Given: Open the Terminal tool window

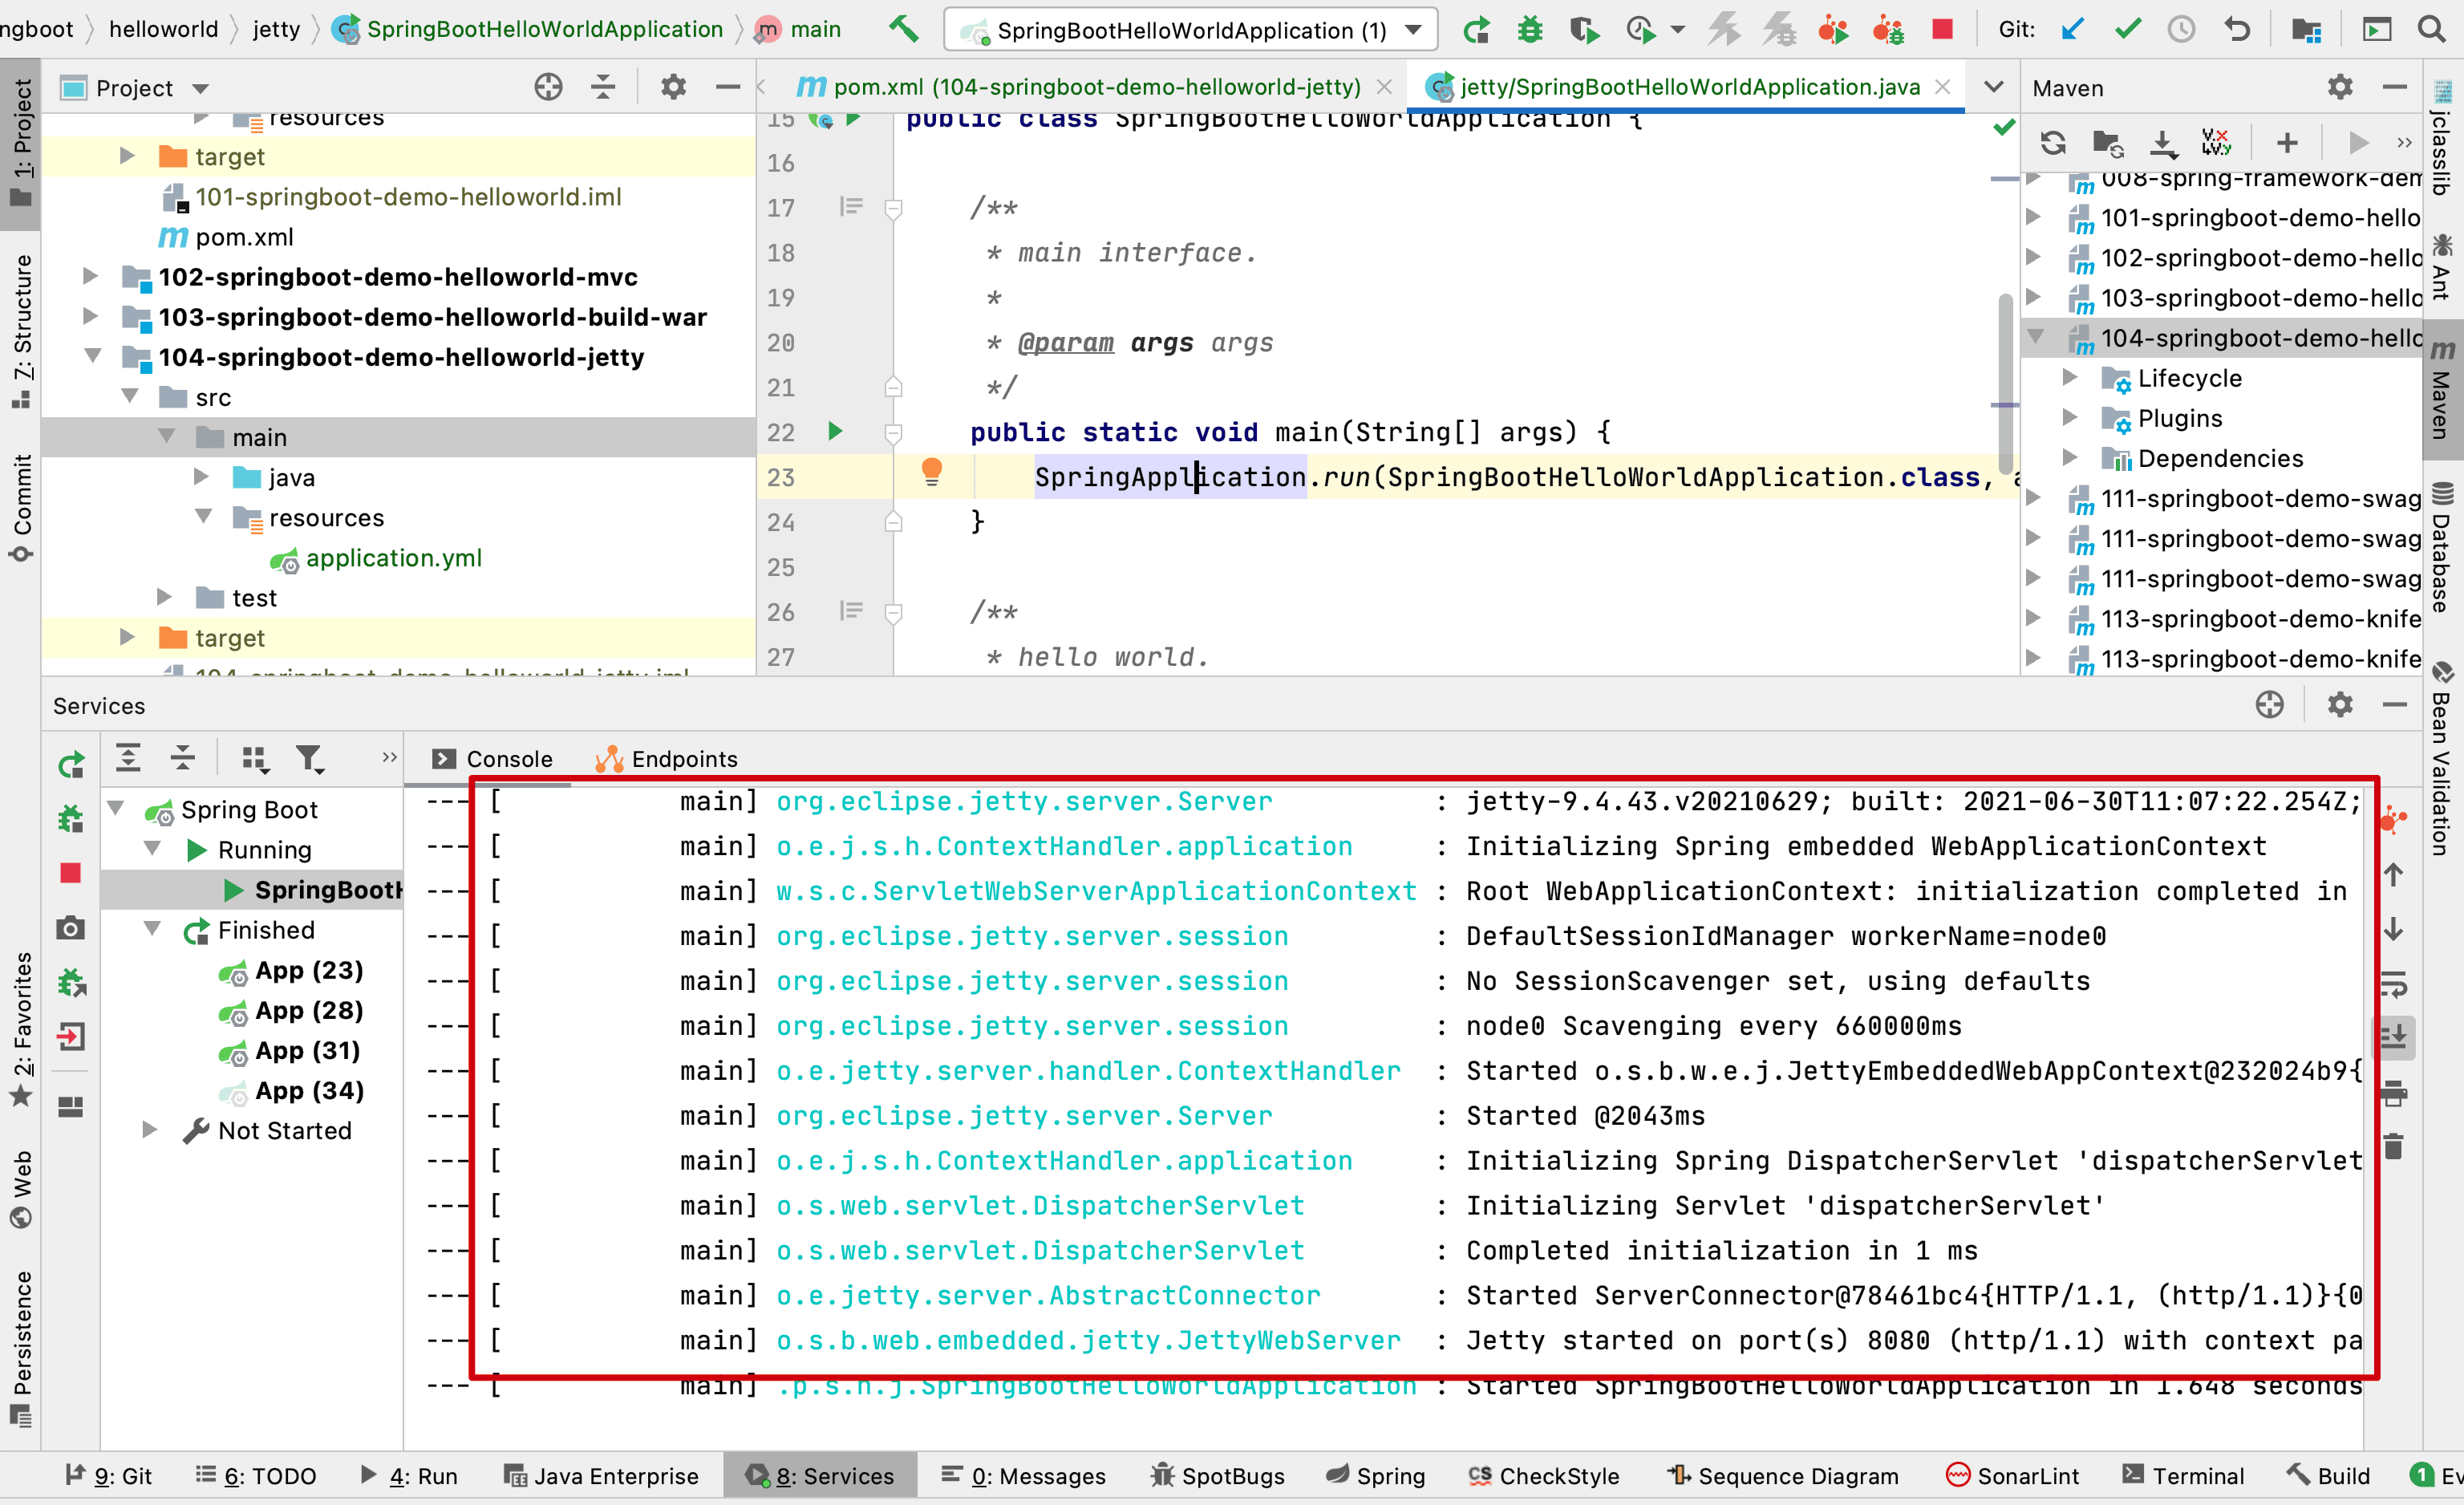Looking at the screenshot, I should (x=2183, y=1476).
